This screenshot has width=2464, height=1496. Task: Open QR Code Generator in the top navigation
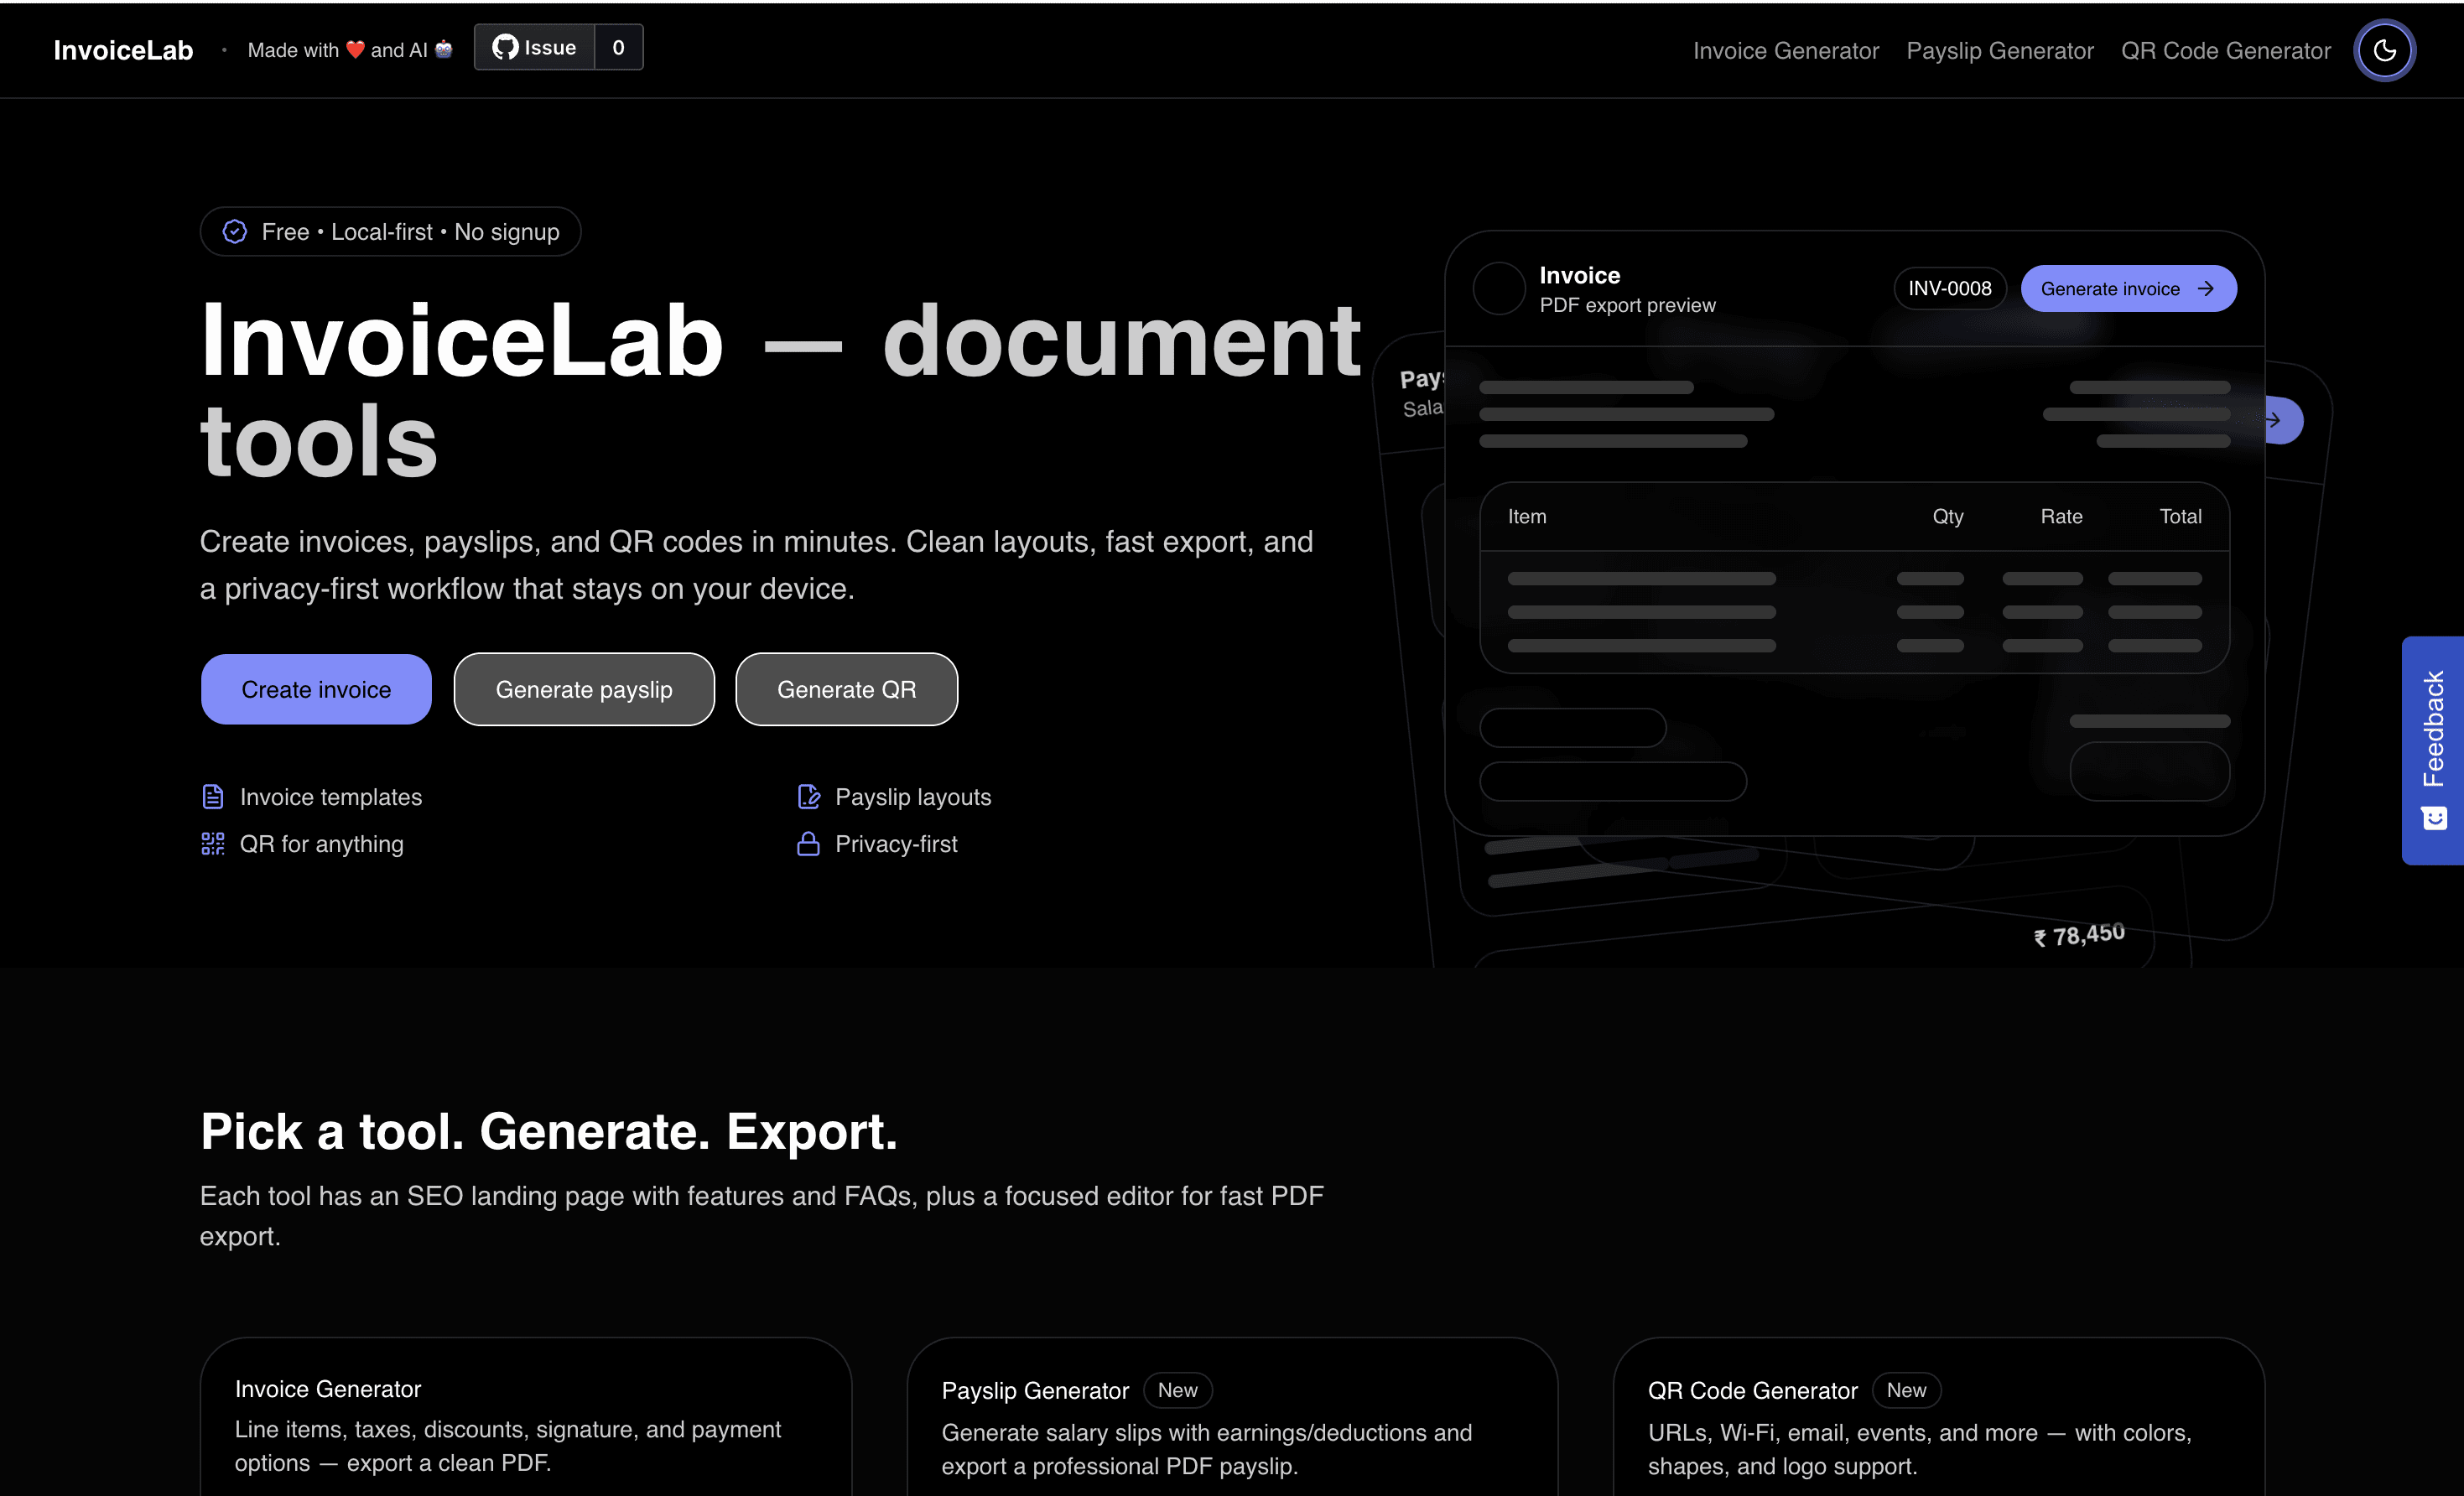click(2225, 50)
